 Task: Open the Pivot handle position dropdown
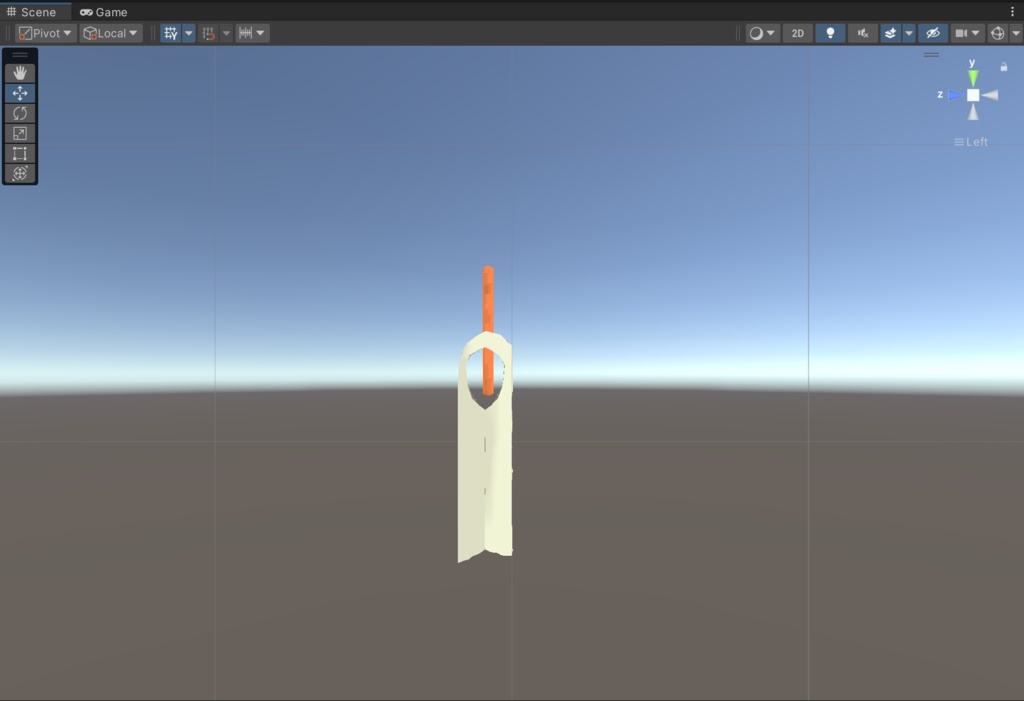click(x=45, y=33)
